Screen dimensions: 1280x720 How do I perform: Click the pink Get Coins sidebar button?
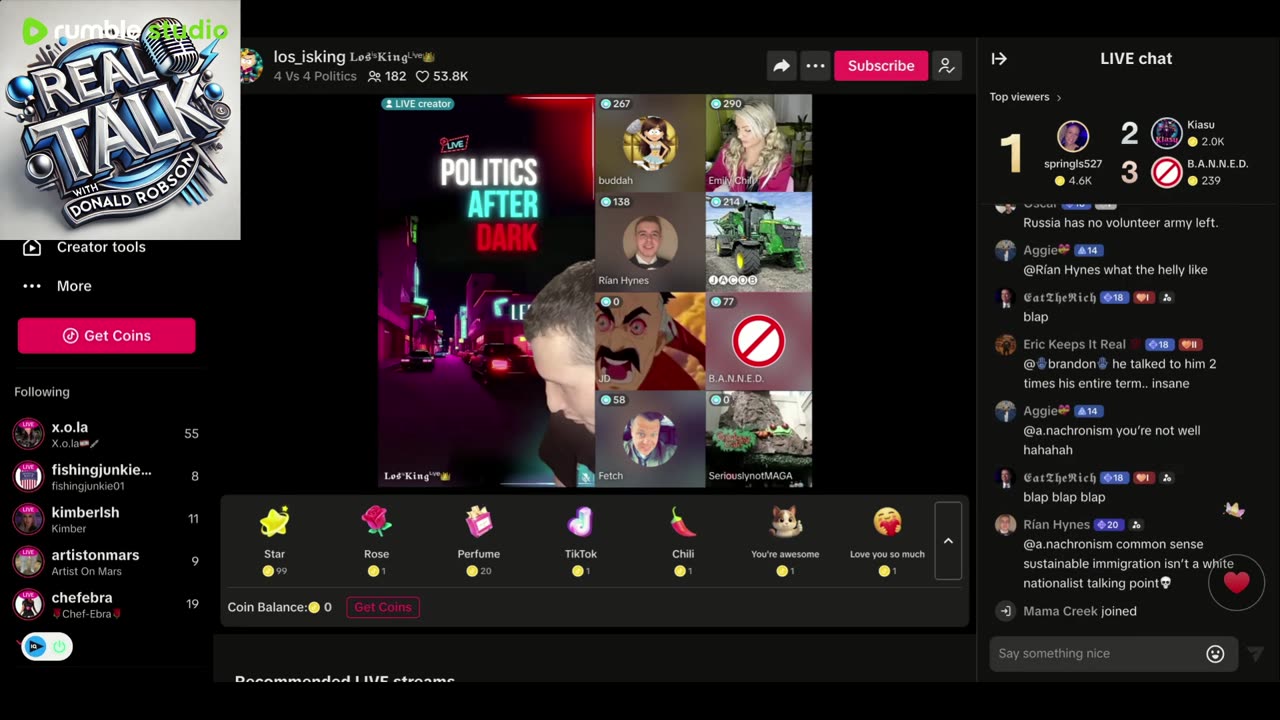point(106,336)
